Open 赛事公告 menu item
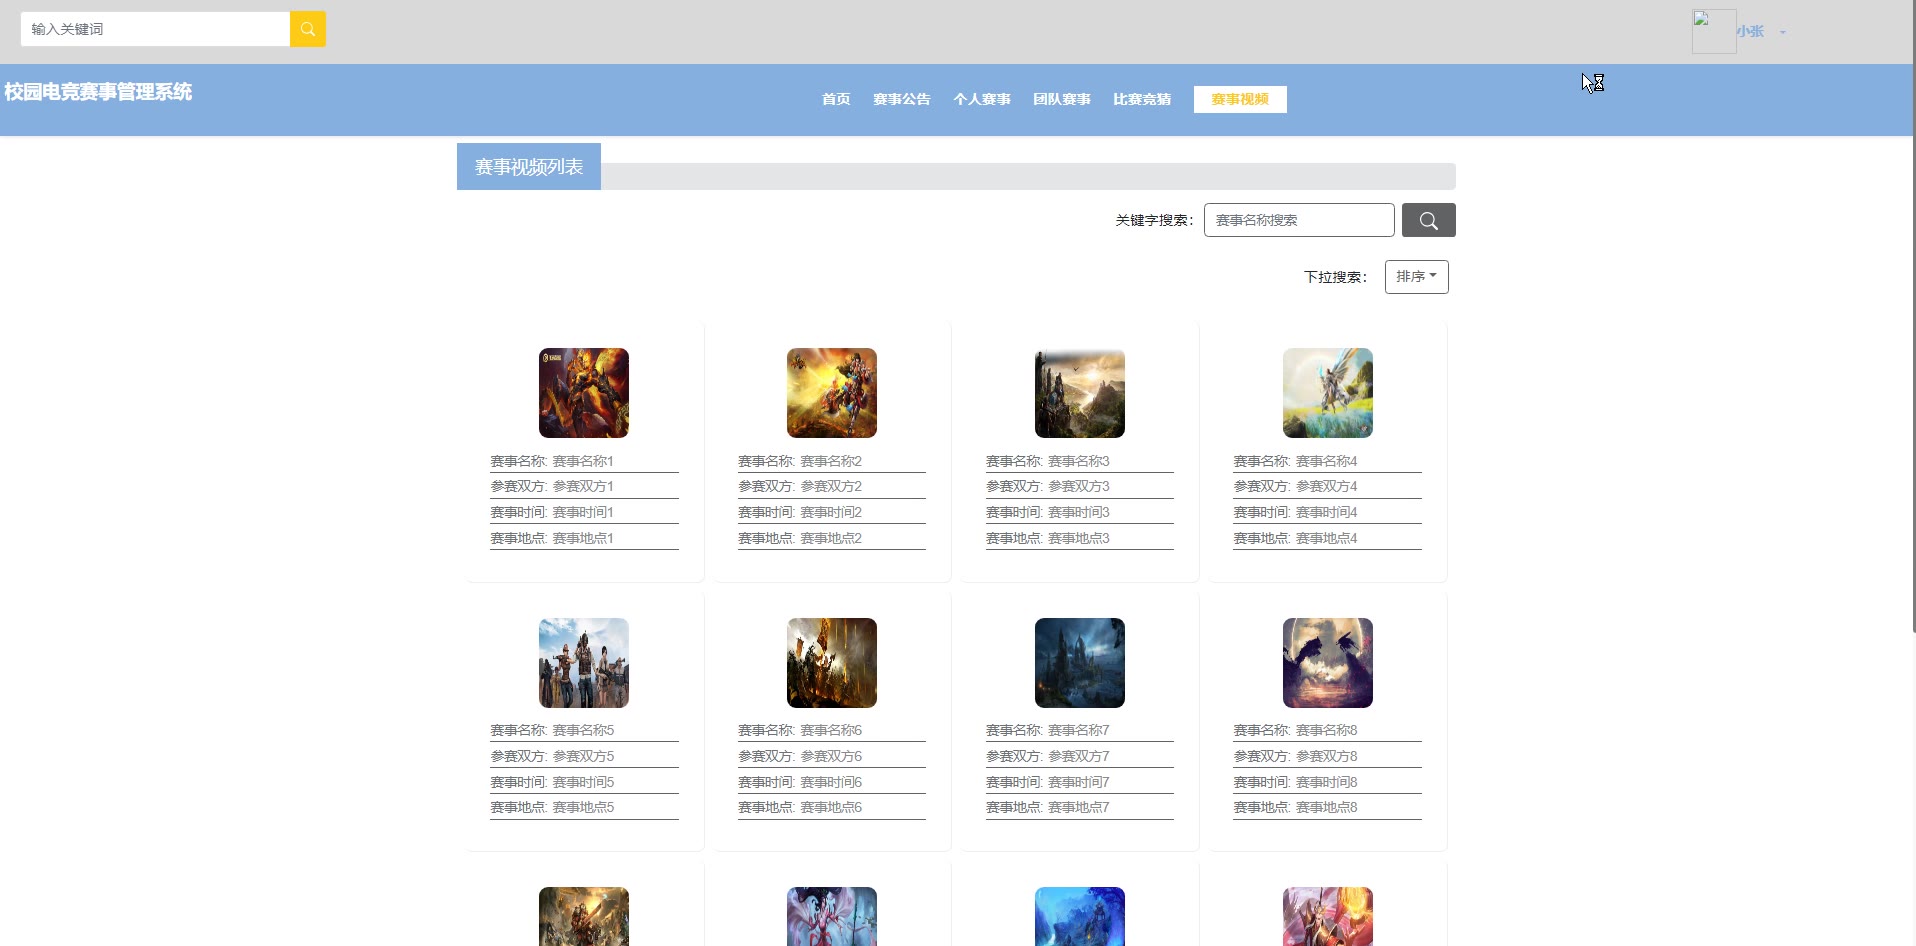This screenshot has width=1916, height=946. coord(901,99)
